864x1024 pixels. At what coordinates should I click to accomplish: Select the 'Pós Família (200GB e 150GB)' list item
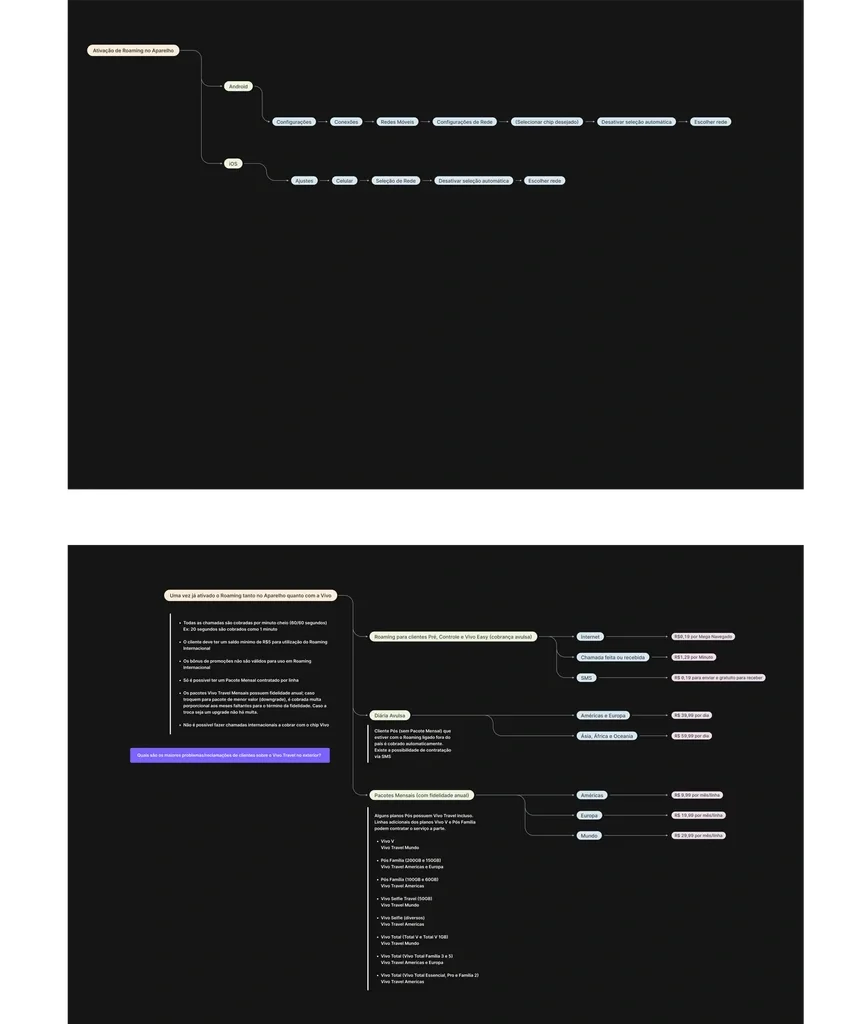click(411, 863)
